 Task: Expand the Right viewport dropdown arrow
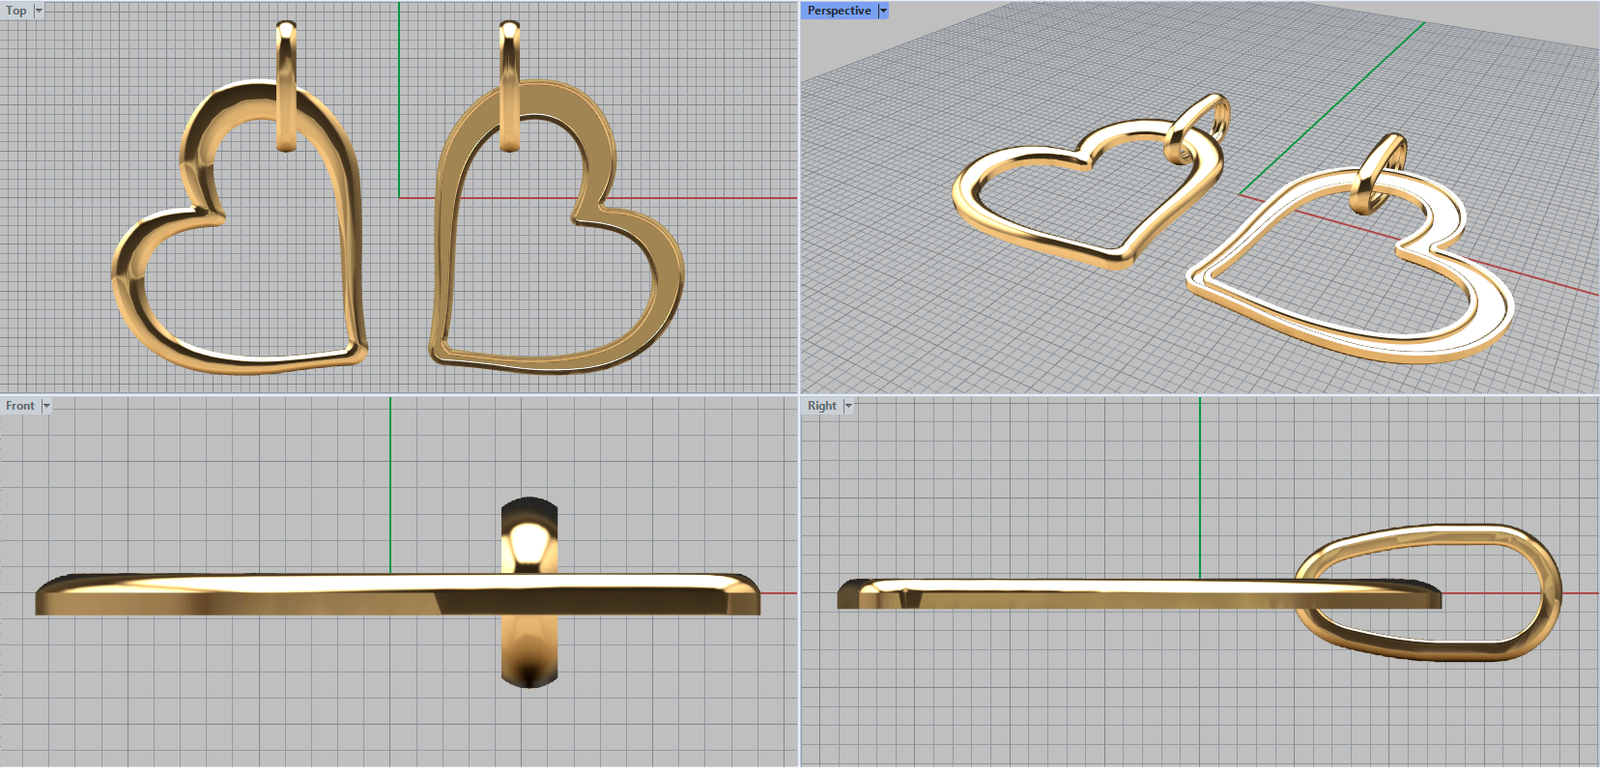click(849, 406)
